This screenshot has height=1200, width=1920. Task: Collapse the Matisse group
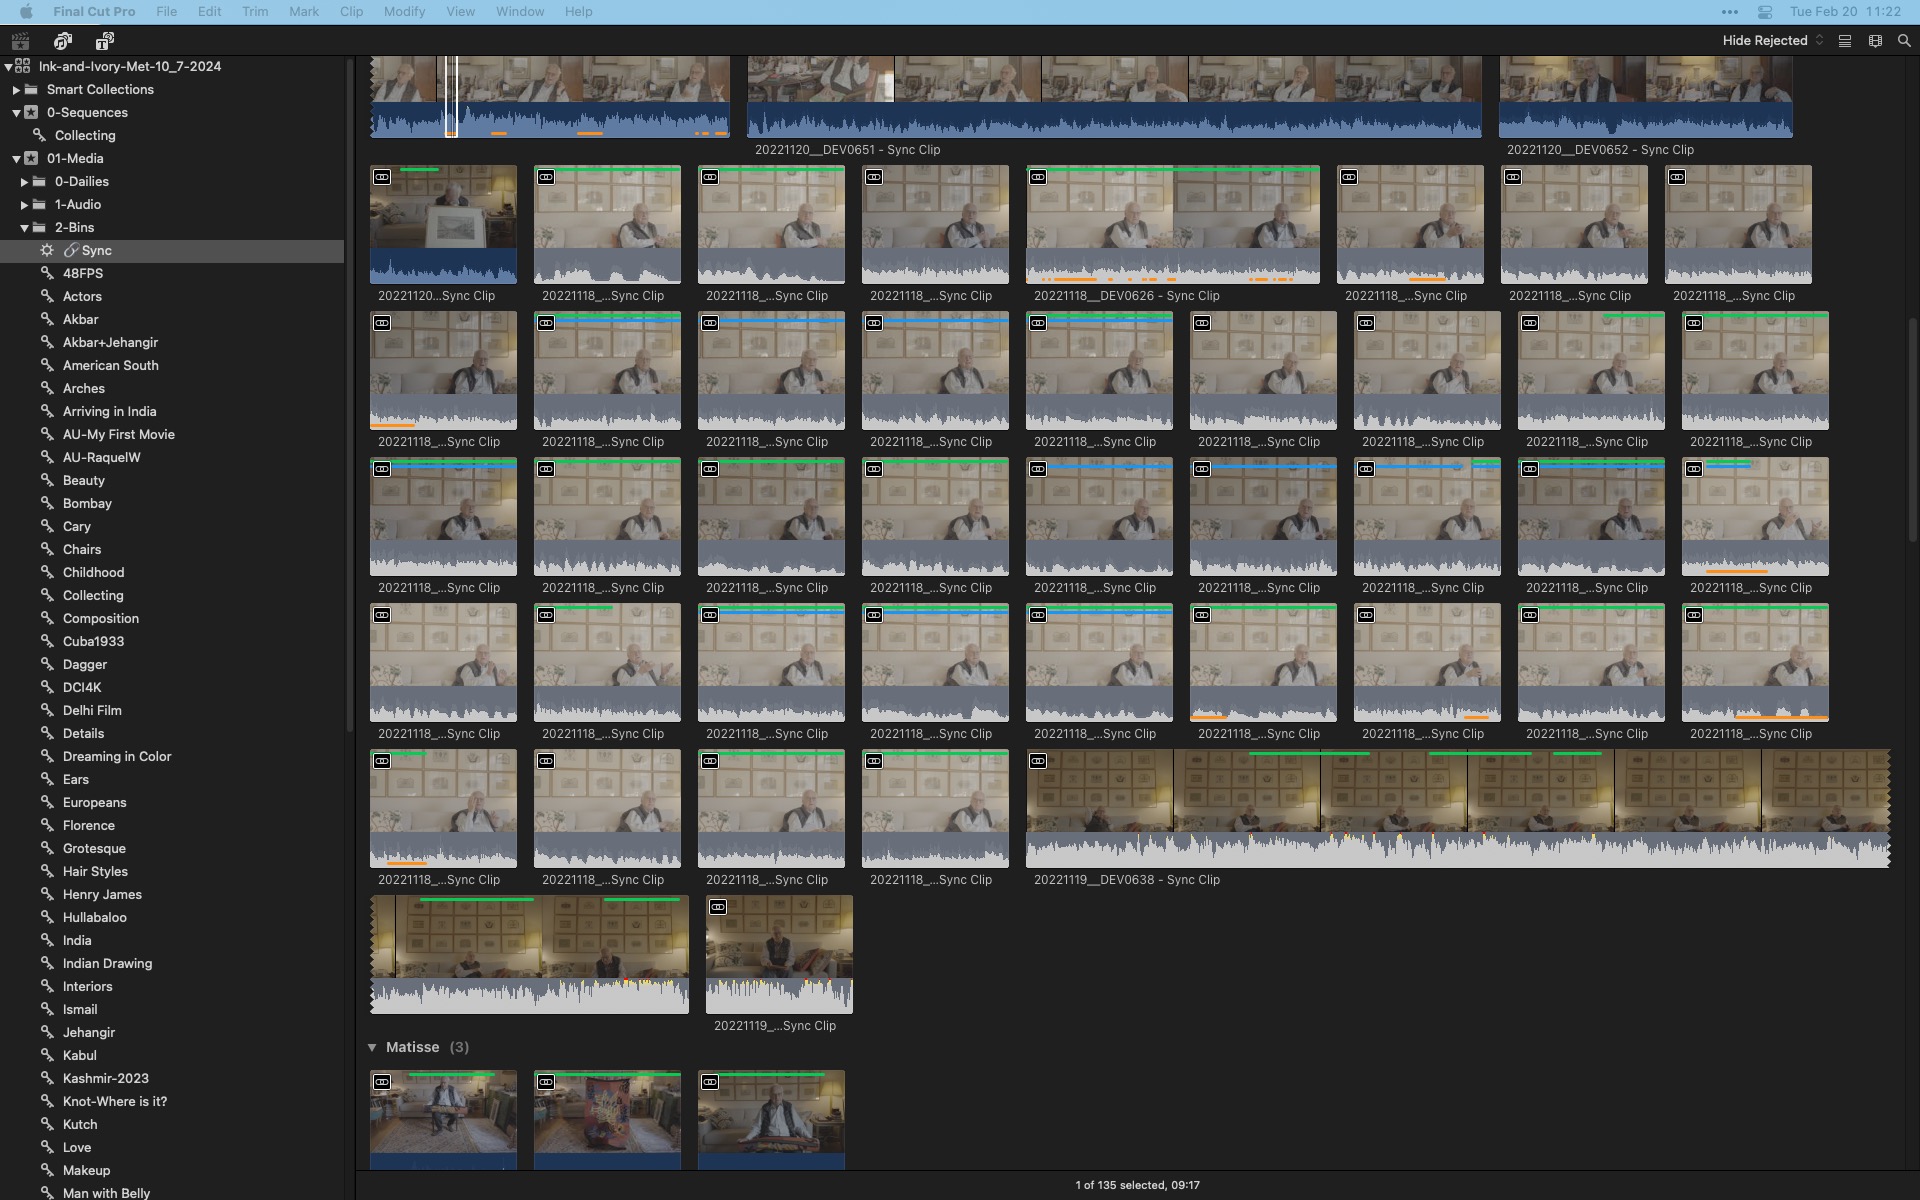[372, 1047]
